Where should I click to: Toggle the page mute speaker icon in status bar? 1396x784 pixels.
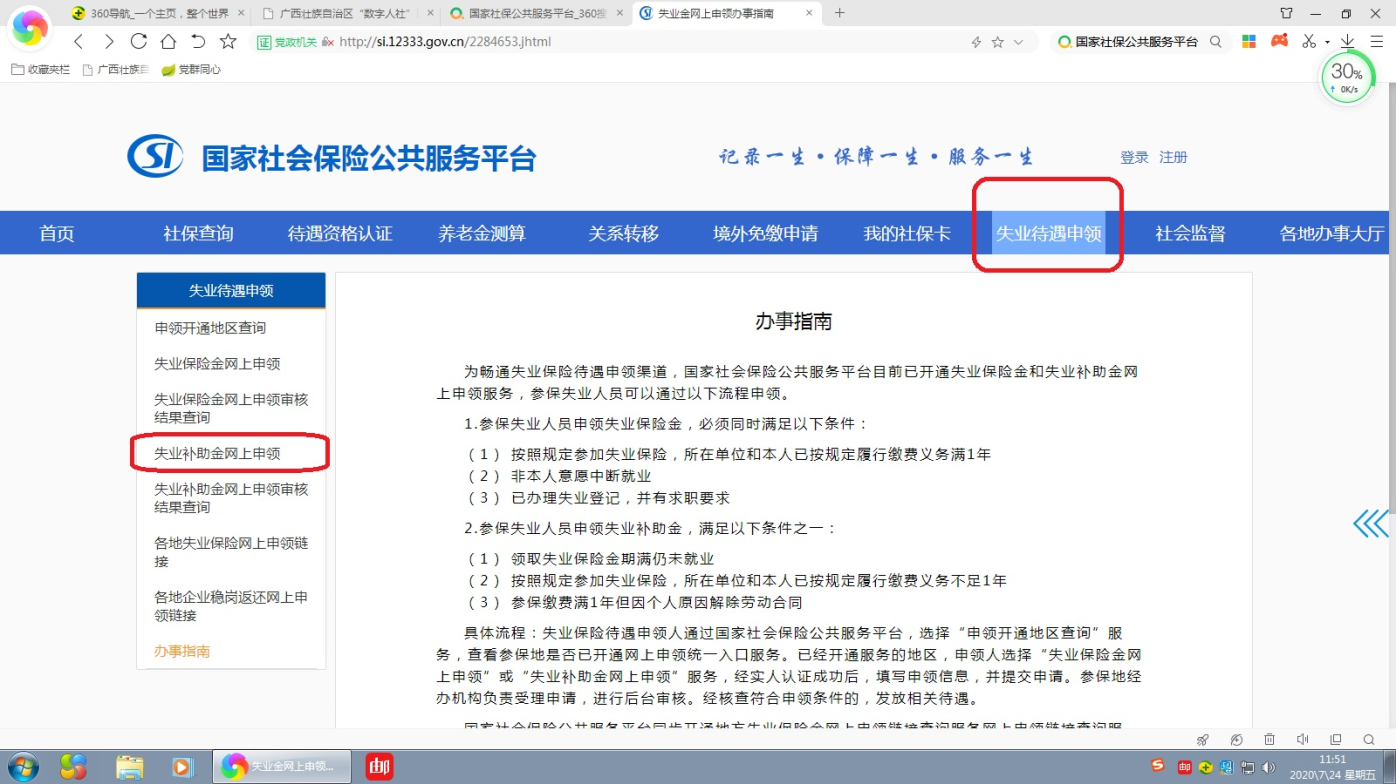[1302, 739]
